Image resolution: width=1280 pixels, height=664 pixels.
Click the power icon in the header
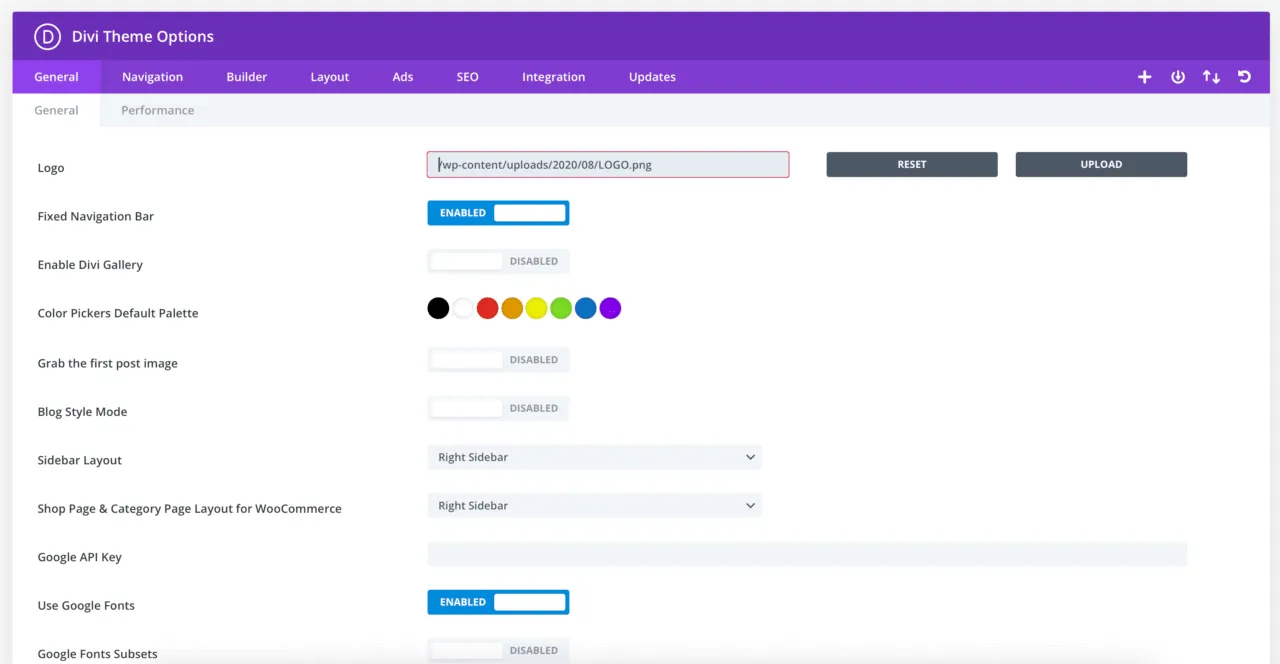[1178, 77]
